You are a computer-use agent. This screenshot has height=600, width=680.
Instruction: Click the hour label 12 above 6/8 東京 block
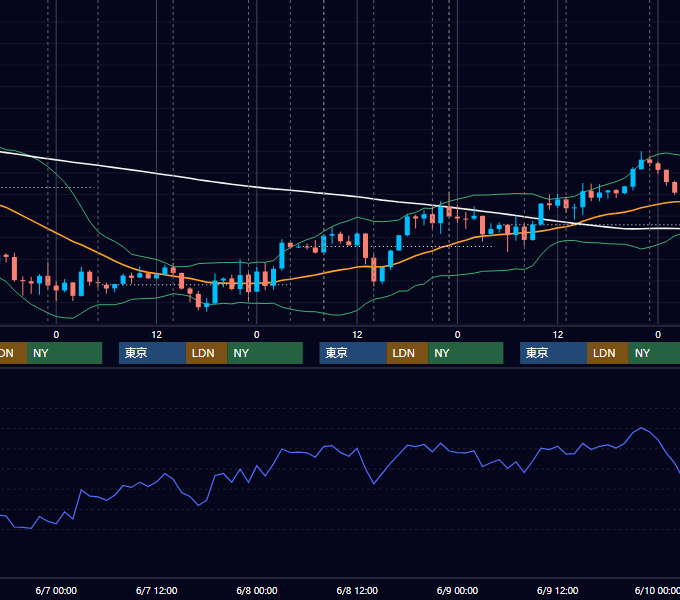[x=357, y=335]
